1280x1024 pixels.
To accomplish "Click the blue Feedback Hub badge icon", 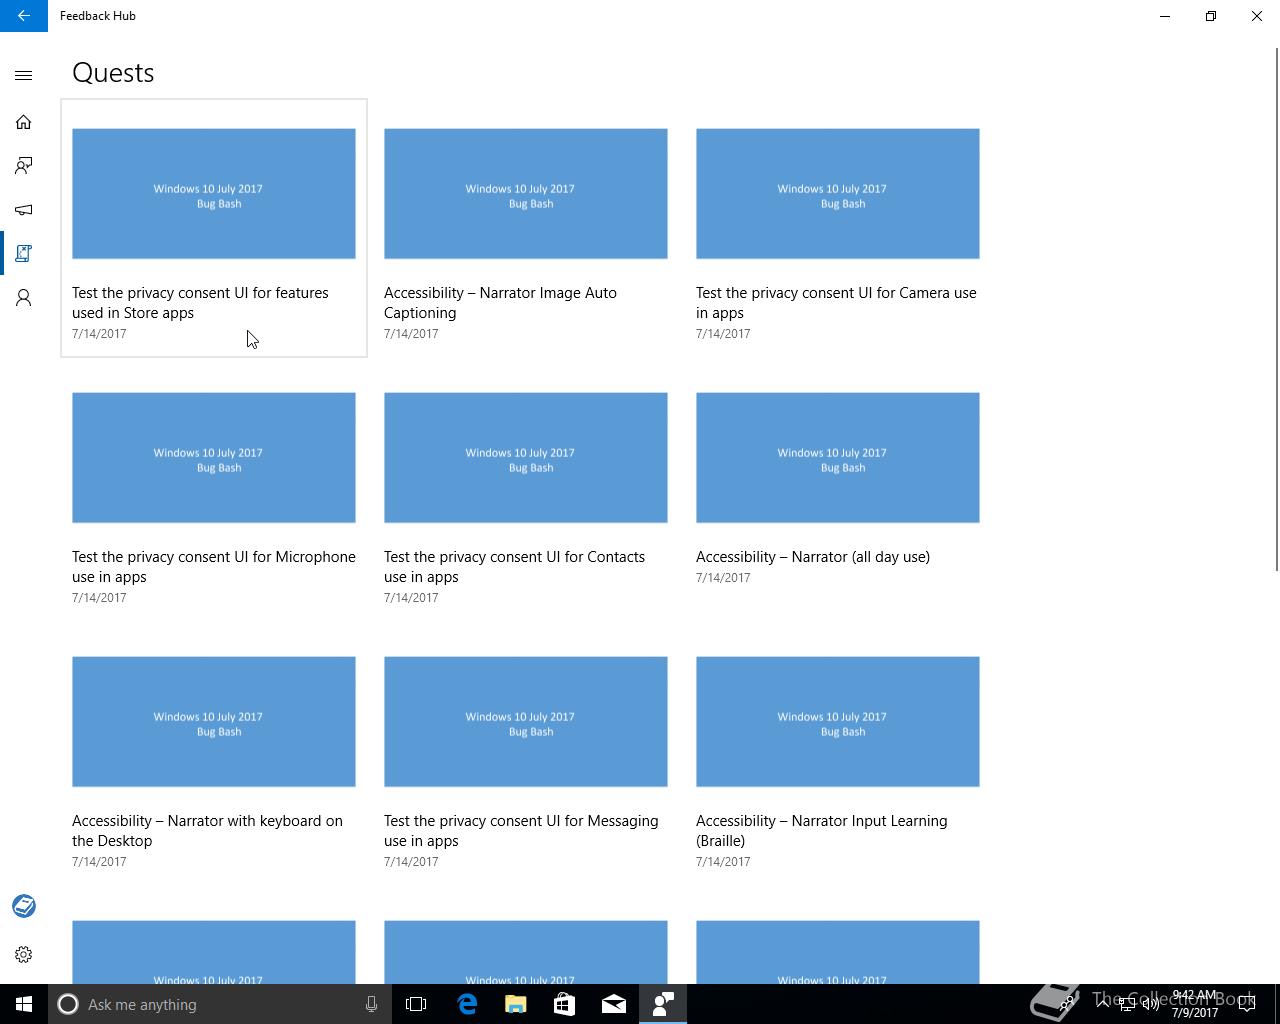I will [x=24, y=906].
